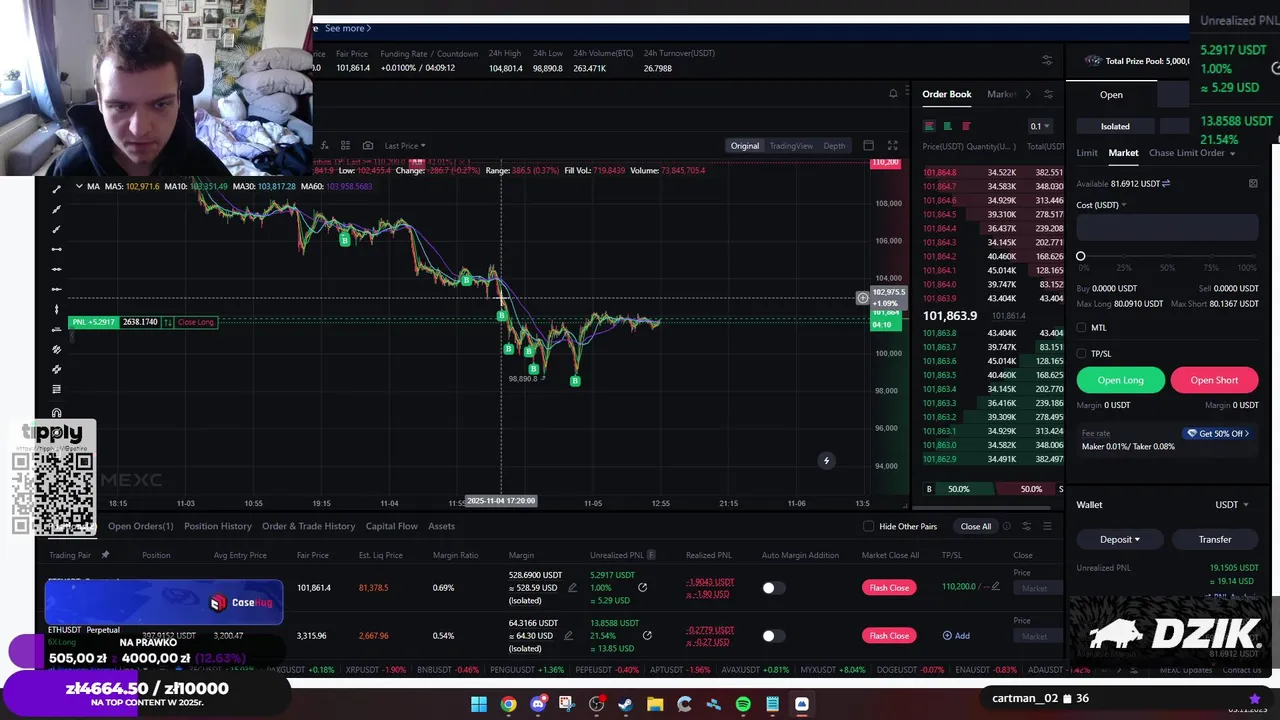Open the Position History tab
1280x720 pixels.
[x=218, y=527]
